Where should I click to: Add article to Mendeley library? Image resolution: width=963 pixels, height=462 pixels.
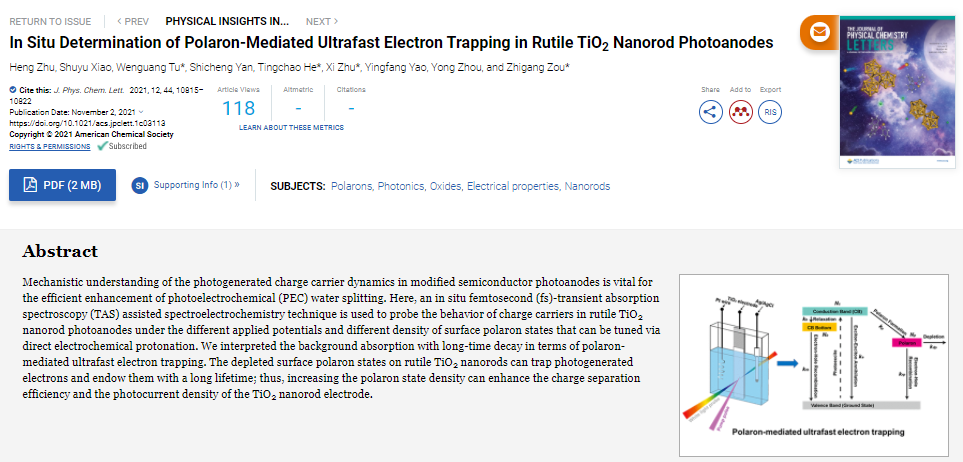coord(741,112)
